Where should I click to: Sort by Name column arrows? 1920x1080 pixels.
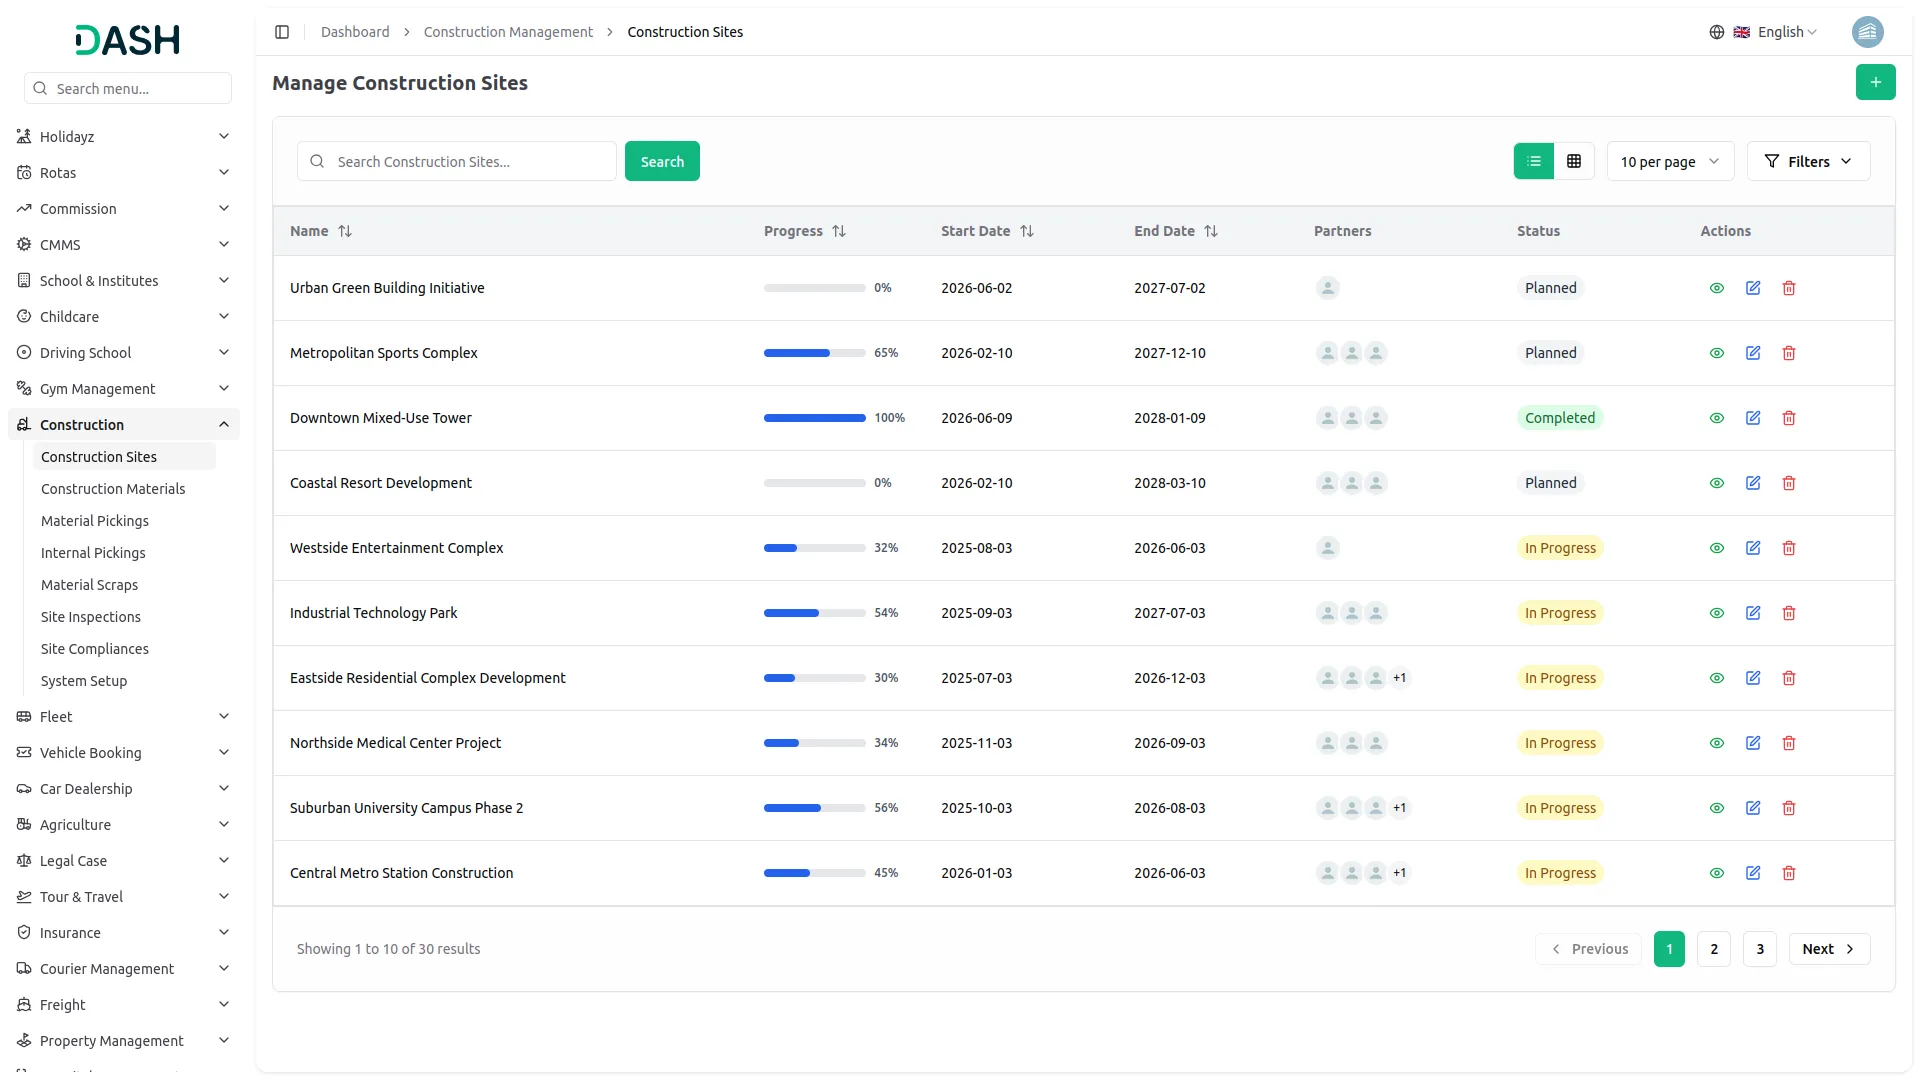[x=345, y=231]
